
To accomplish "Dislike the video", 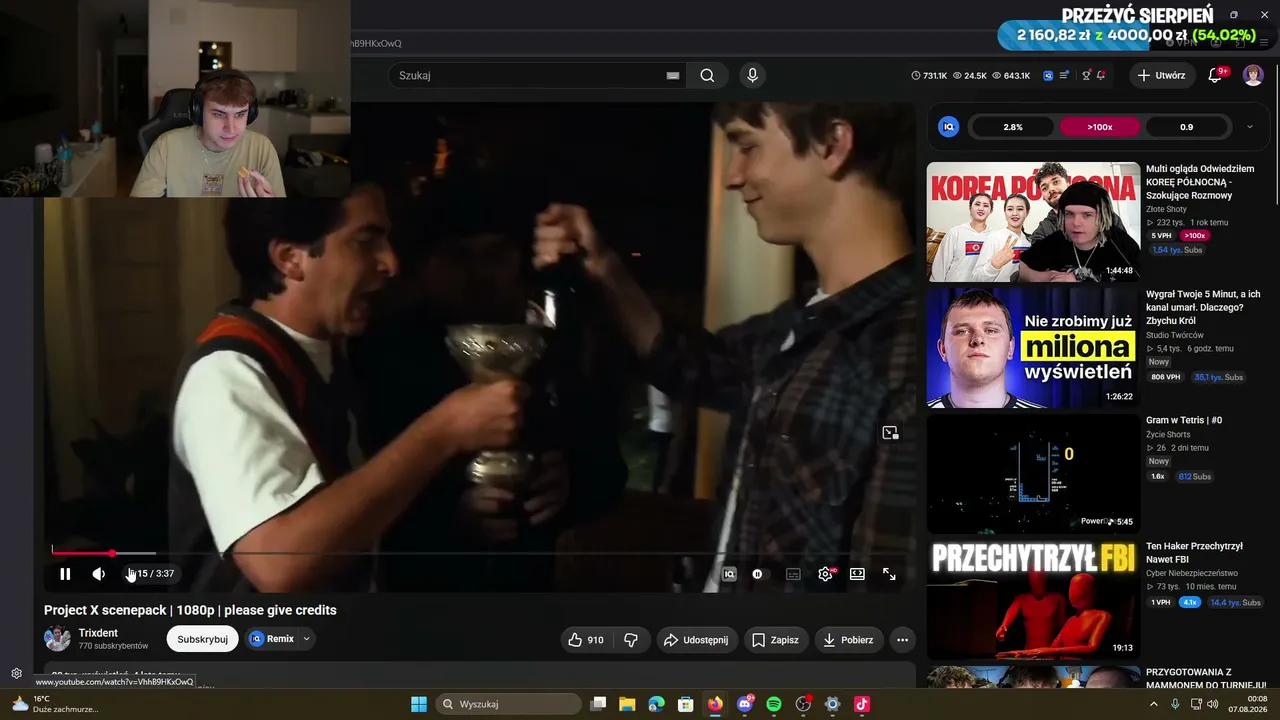I will click(631, 640).
